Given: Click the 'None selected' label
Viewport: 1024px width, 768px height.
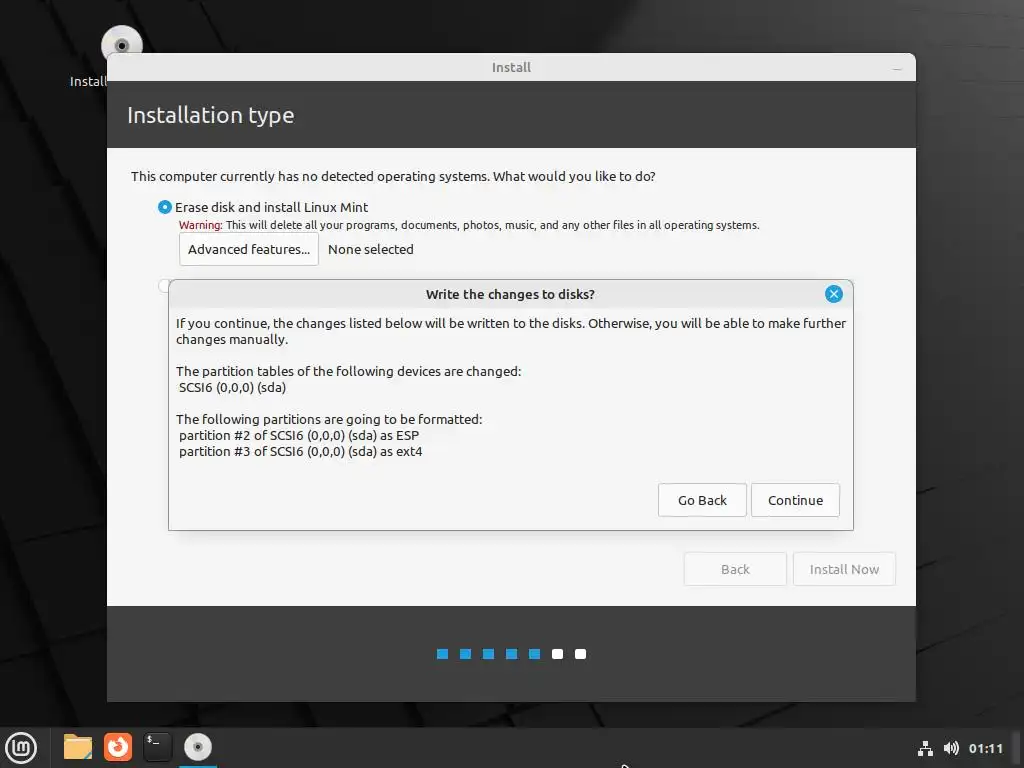Looking at the screenshot, I should click(370, 249).
